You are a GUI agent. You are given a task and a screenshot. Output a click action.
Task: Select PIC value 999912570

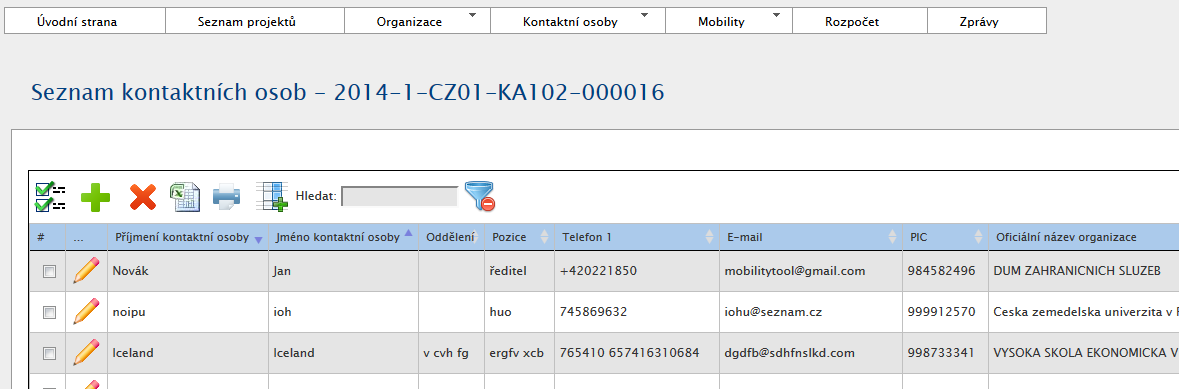[946, 312]
